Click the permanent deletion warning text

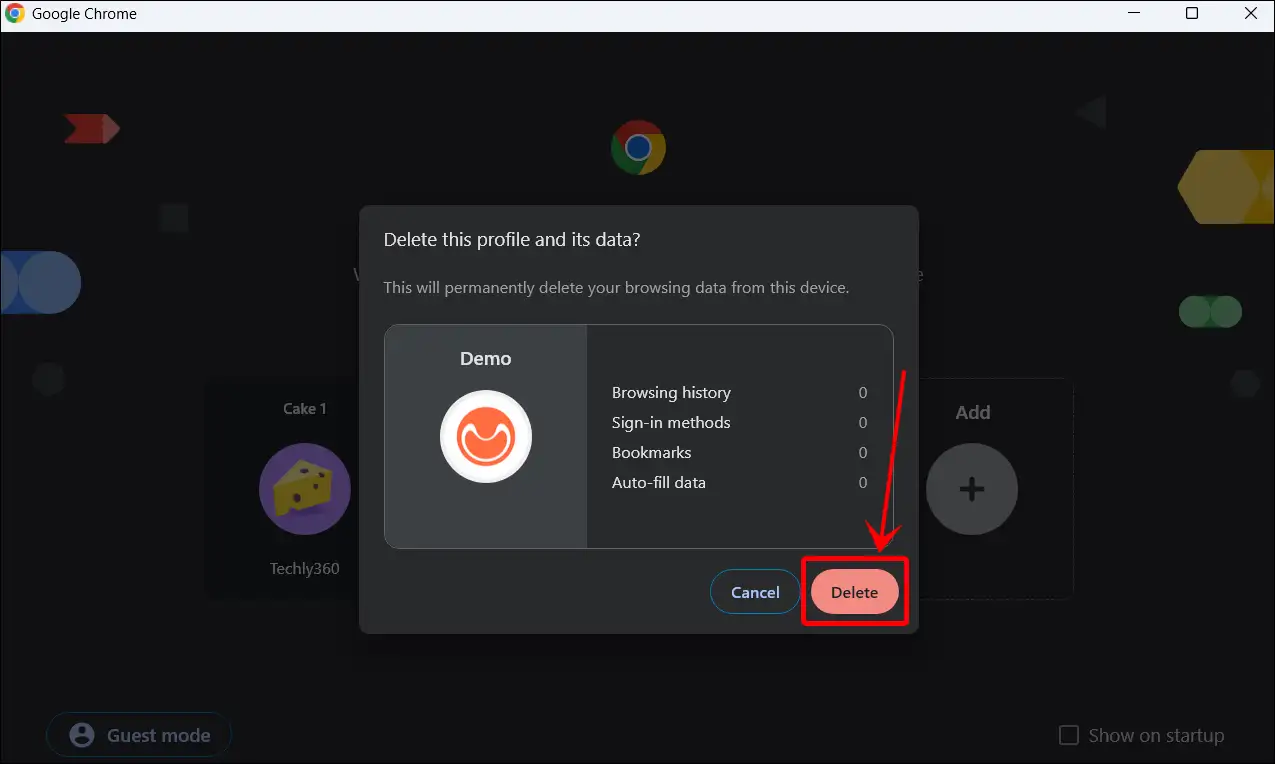point(616,288)
